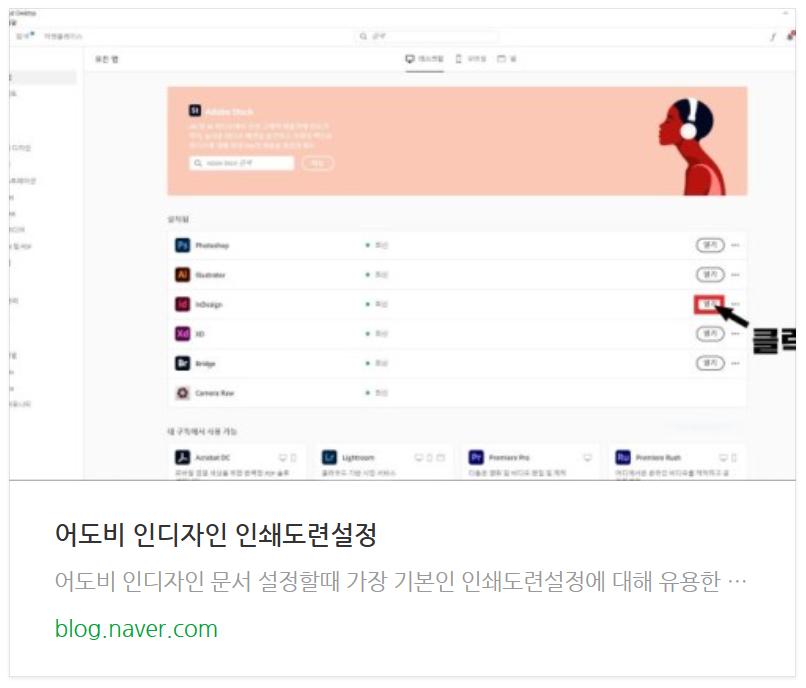Open the more options menu for Illustrator

coord(736,275)
